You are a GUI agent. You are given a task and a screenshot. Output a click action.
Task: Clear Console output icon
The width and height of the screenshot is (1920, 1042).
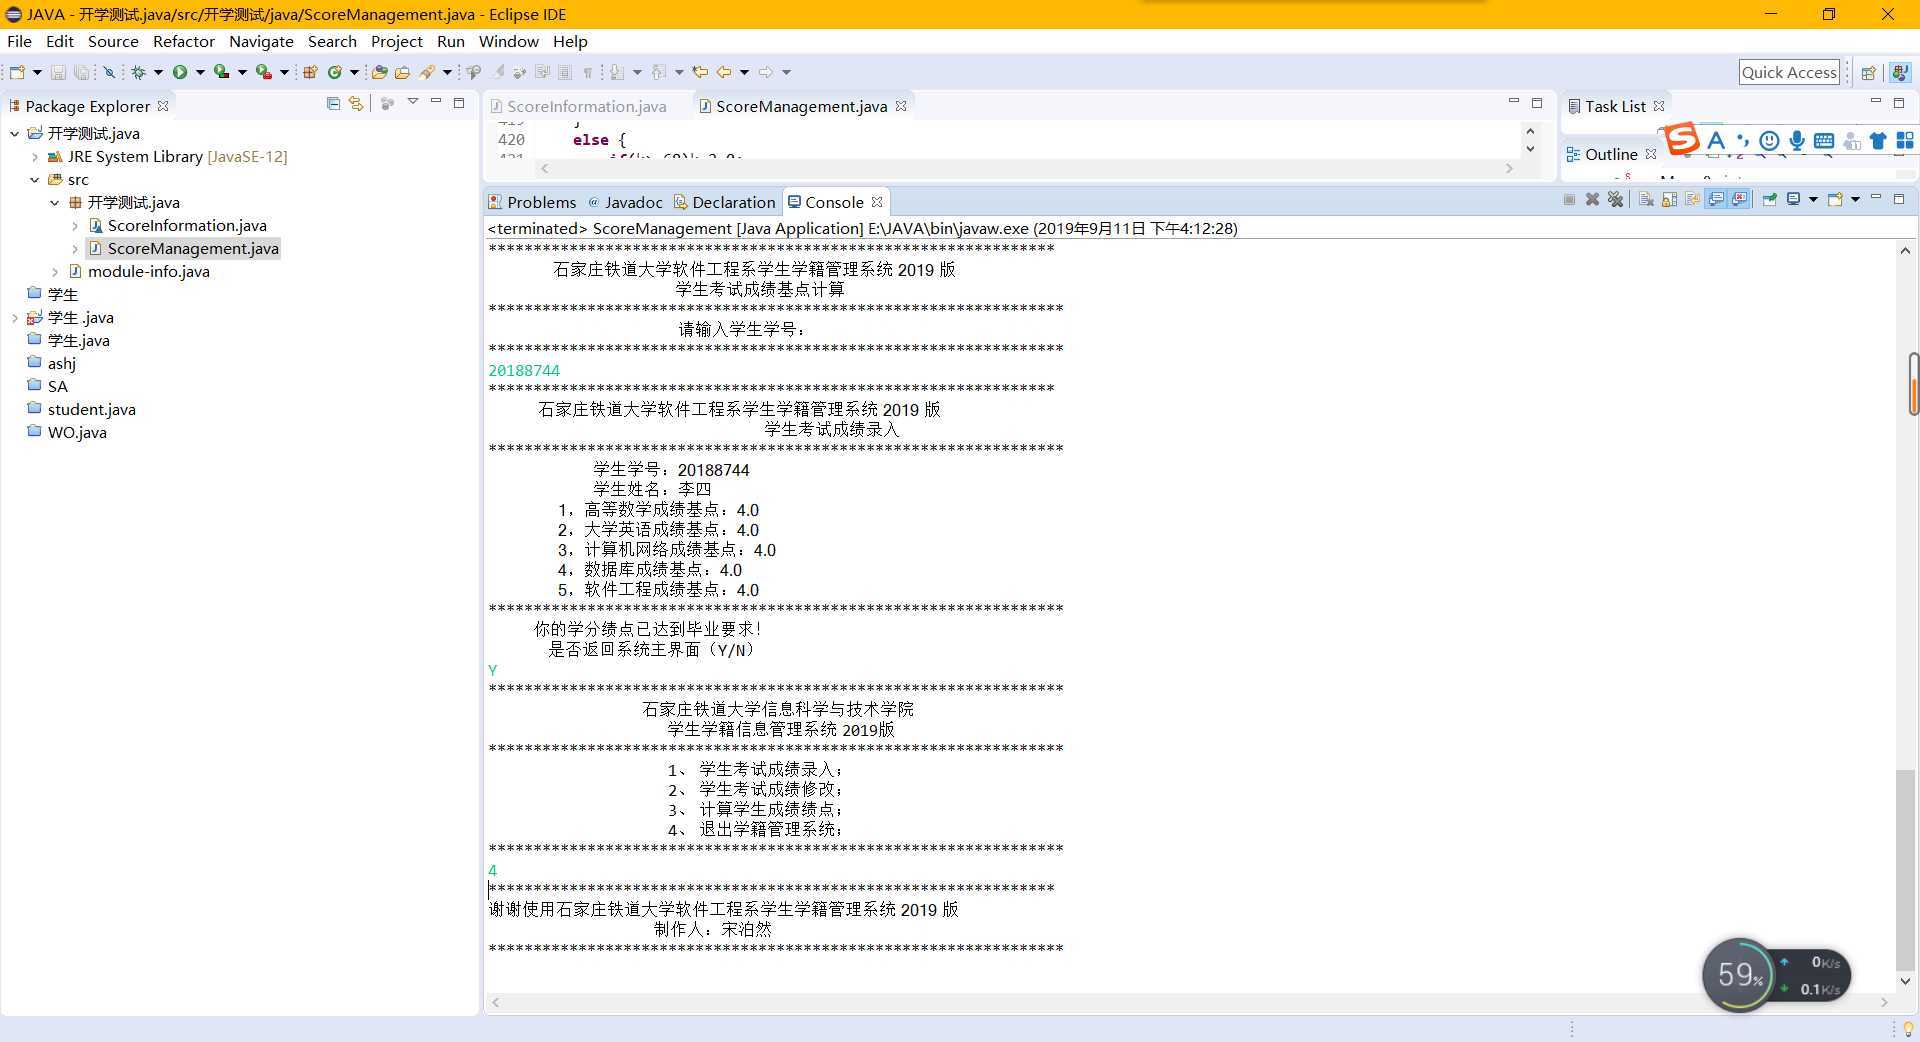(x=1646, y=199)
